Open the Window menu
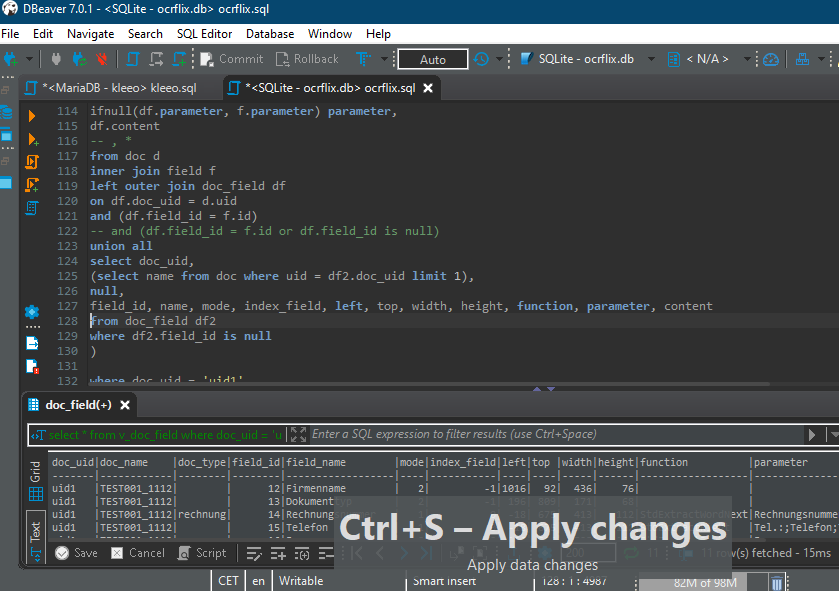Viewport: 839px width, 591px height. (330, 34)
